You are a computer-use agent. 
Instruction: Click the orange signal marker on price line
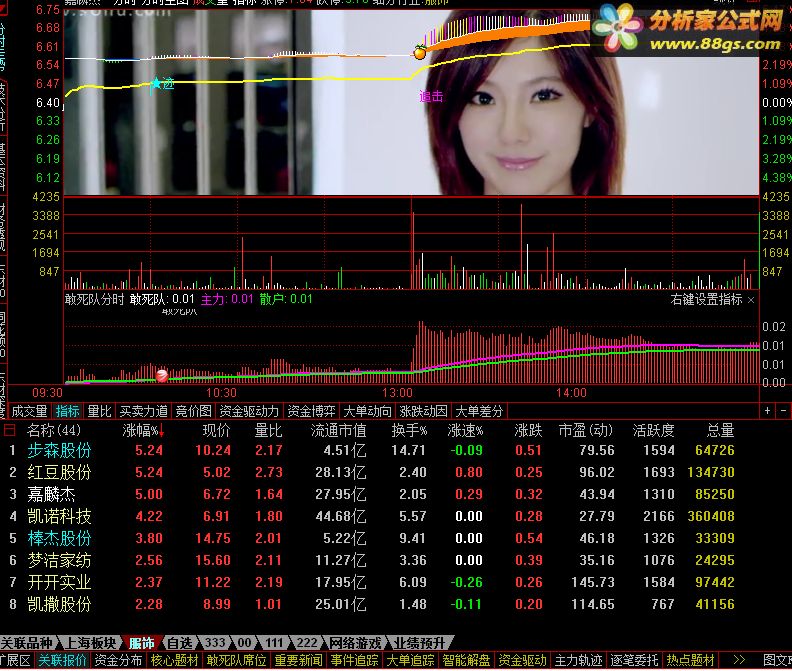tap(419, 52)
